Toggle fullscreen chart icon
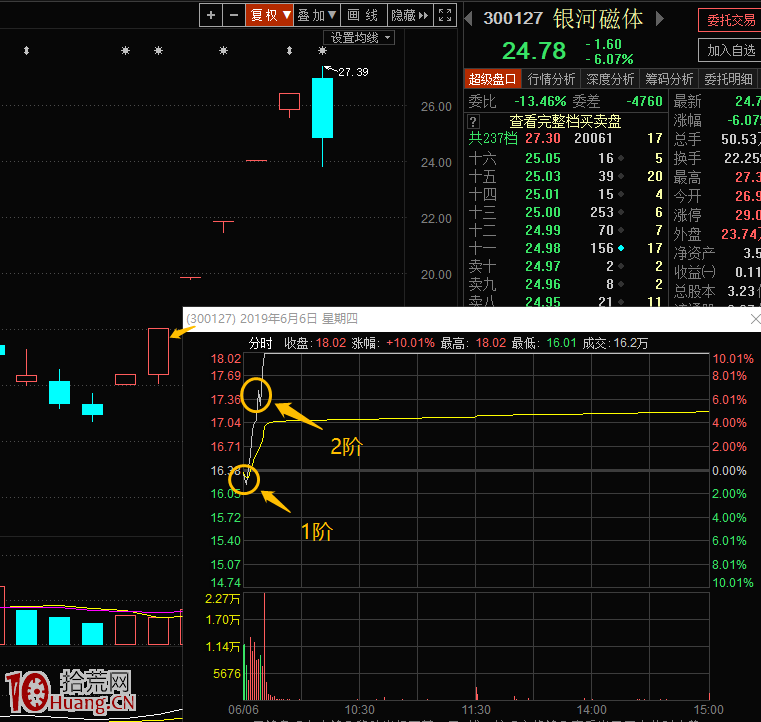 click(x=445, y=16)
